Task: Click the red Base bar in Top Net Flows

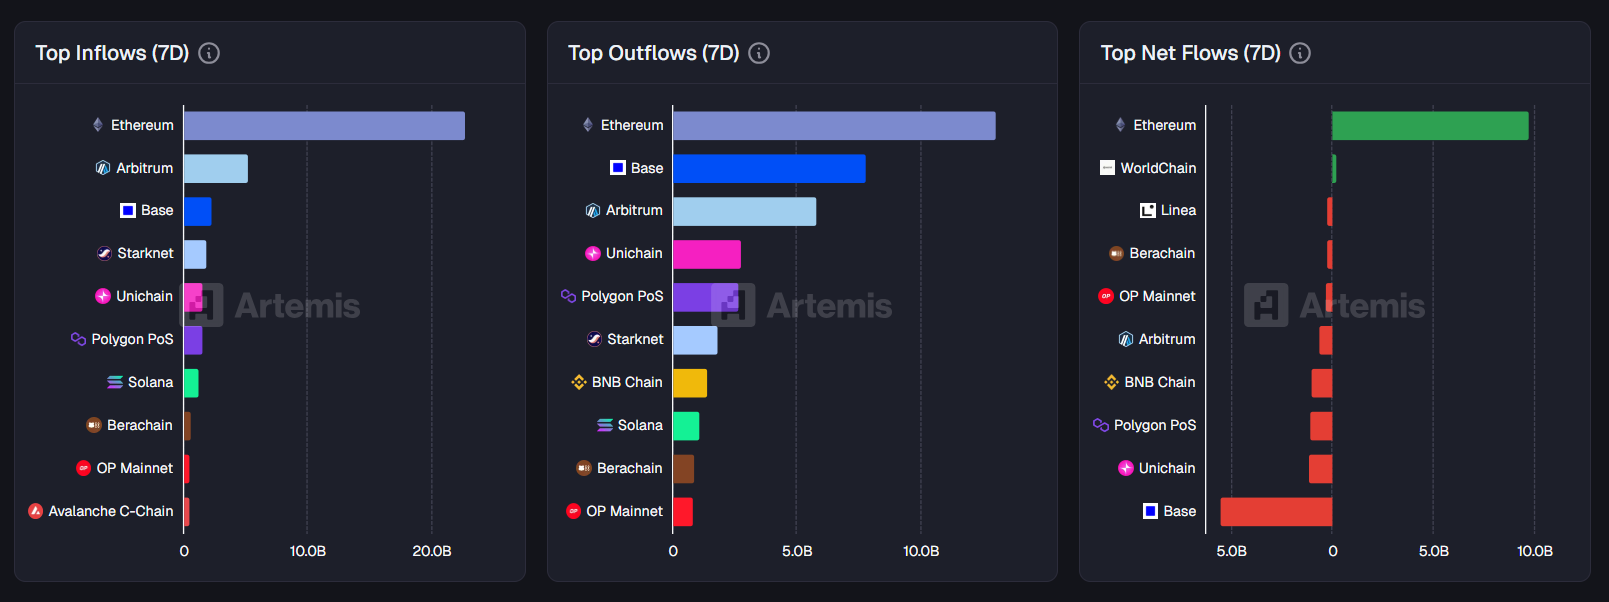Action: pyautogui.click(x=1276, y=512)
